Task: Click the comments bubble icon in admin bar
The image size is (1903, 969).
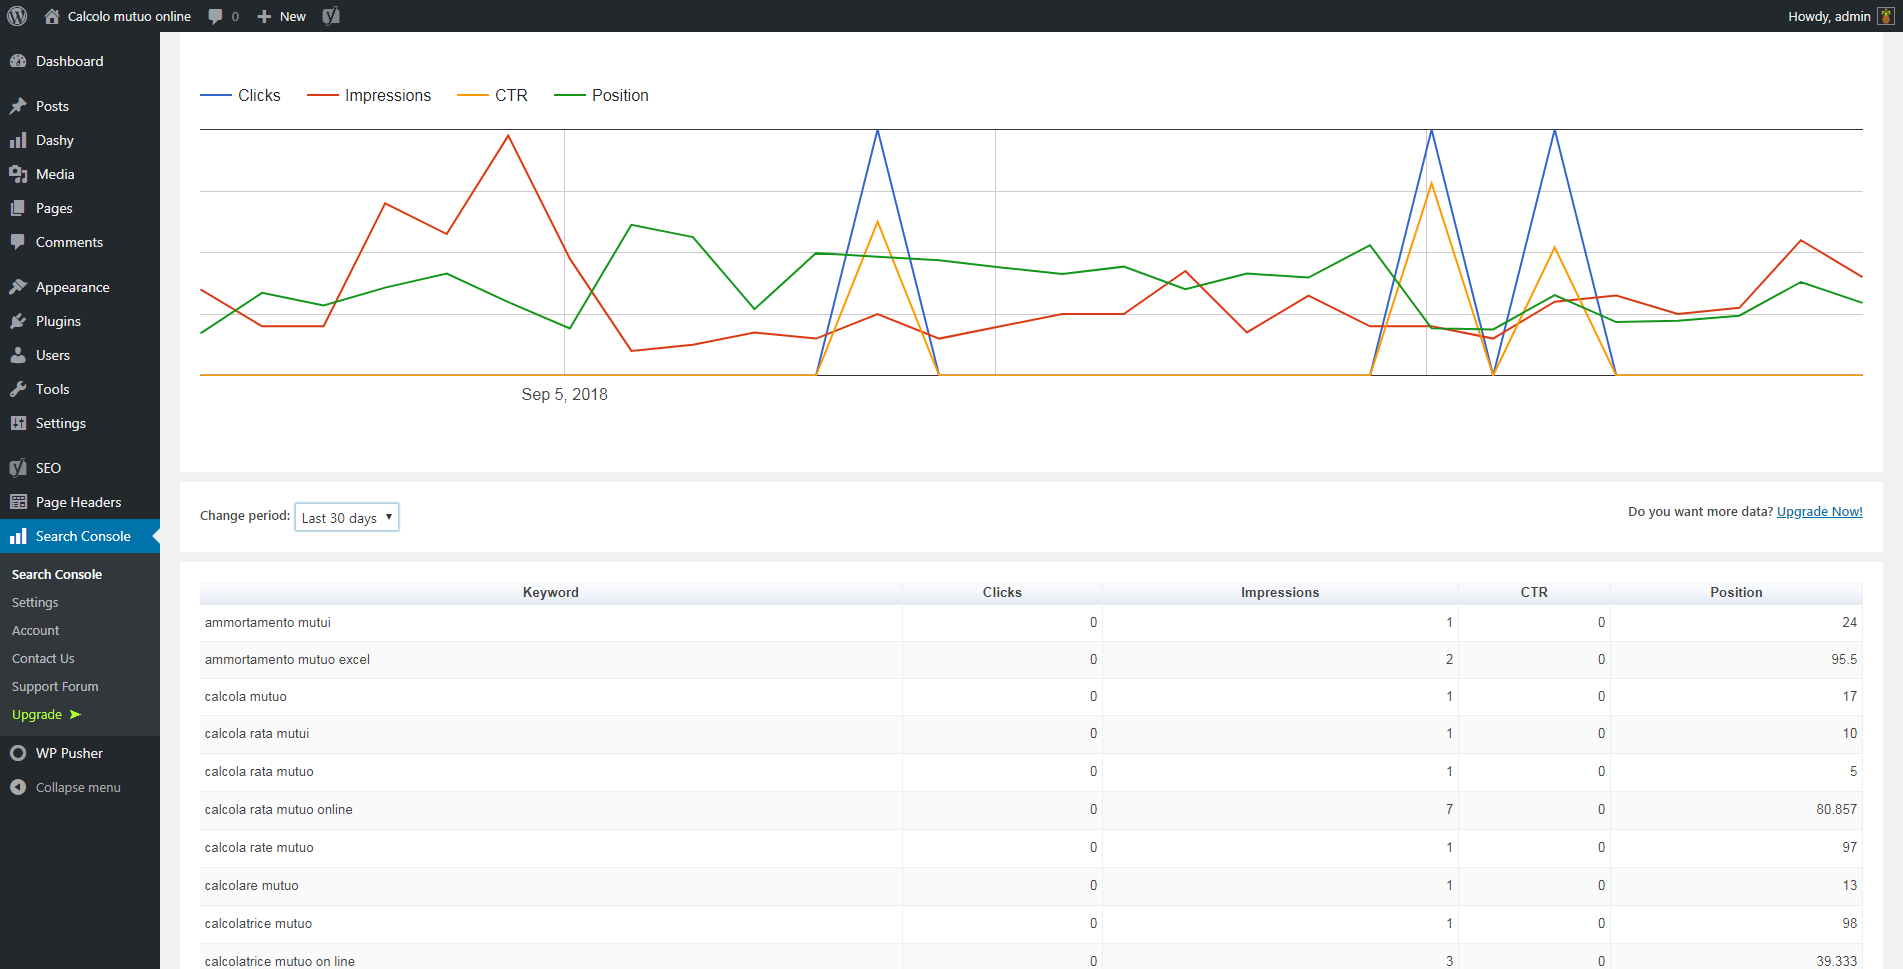Action: point(215,16)
